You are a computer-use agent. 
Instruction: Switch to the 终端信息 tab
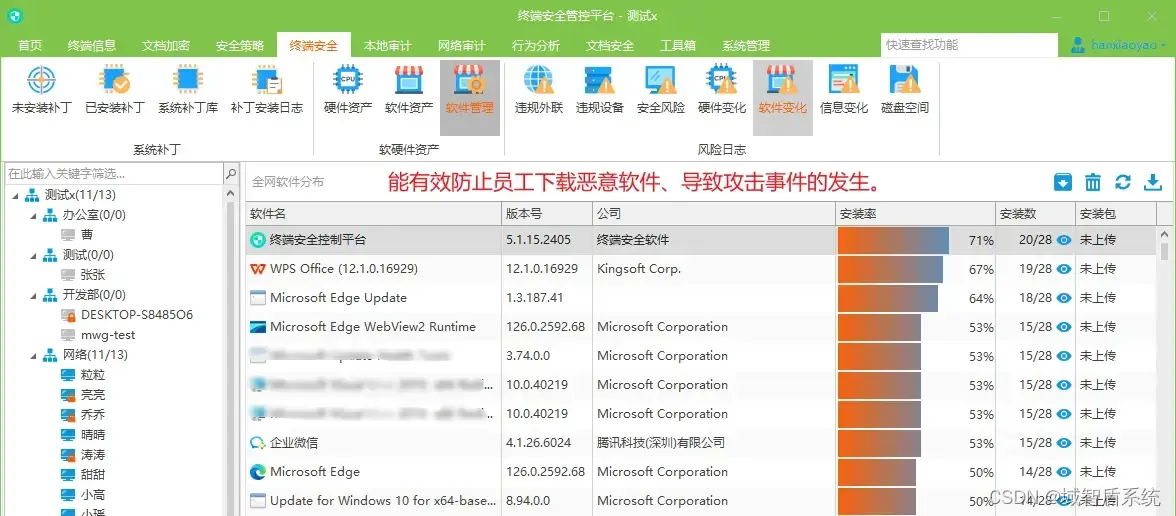point(92,46)
